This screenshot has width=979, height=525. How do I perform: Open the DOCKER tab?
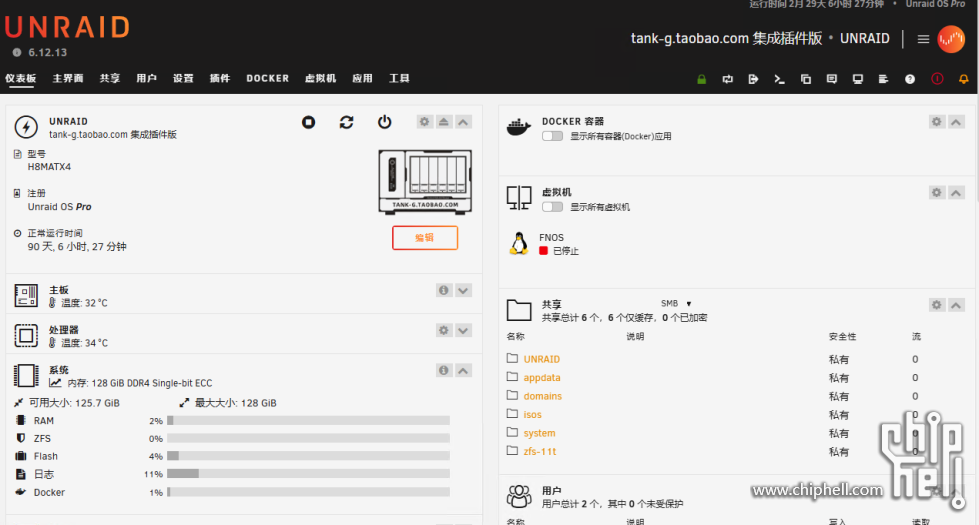tap(268, 78)
